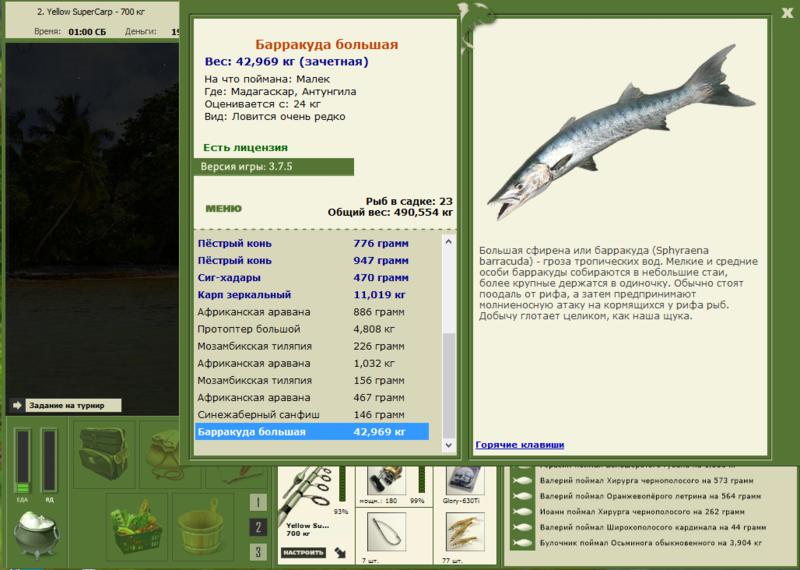800x570 pixels.
Task: Click the НАСТРОИТЬ button under the rod
Action: coord(303,553)
